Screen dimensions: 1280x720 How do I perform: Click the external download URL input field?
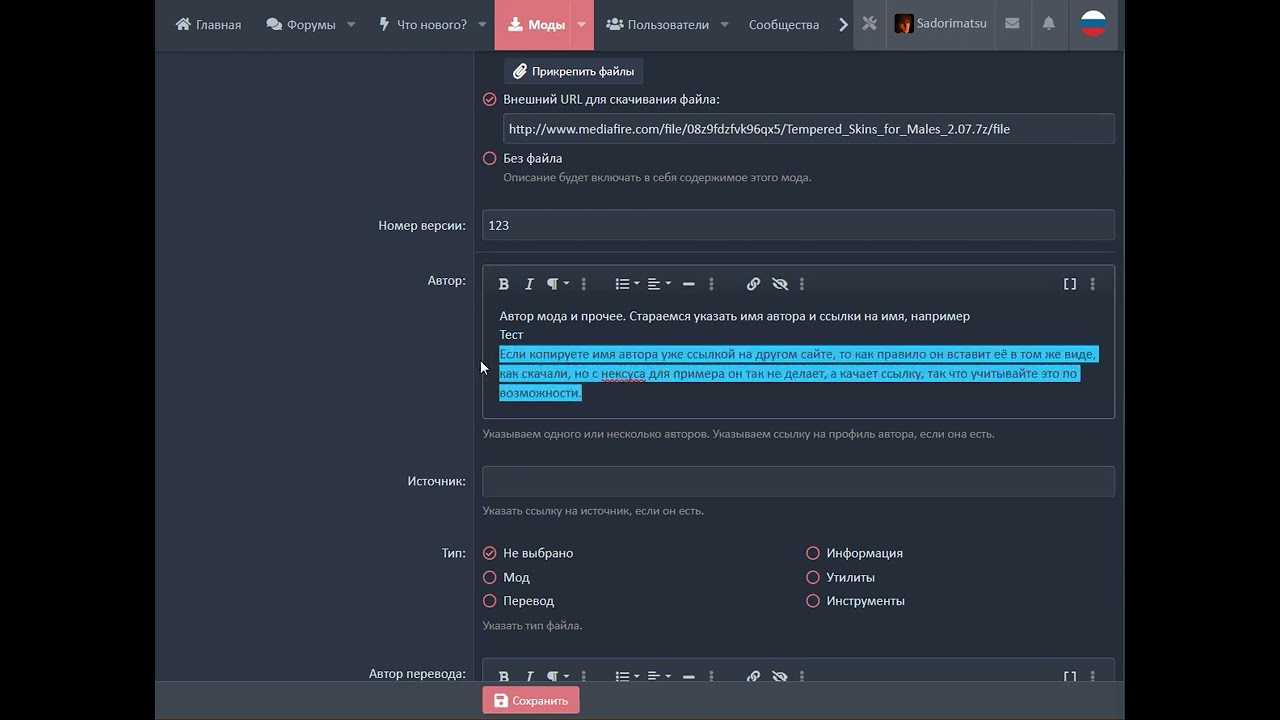point(808,129)
